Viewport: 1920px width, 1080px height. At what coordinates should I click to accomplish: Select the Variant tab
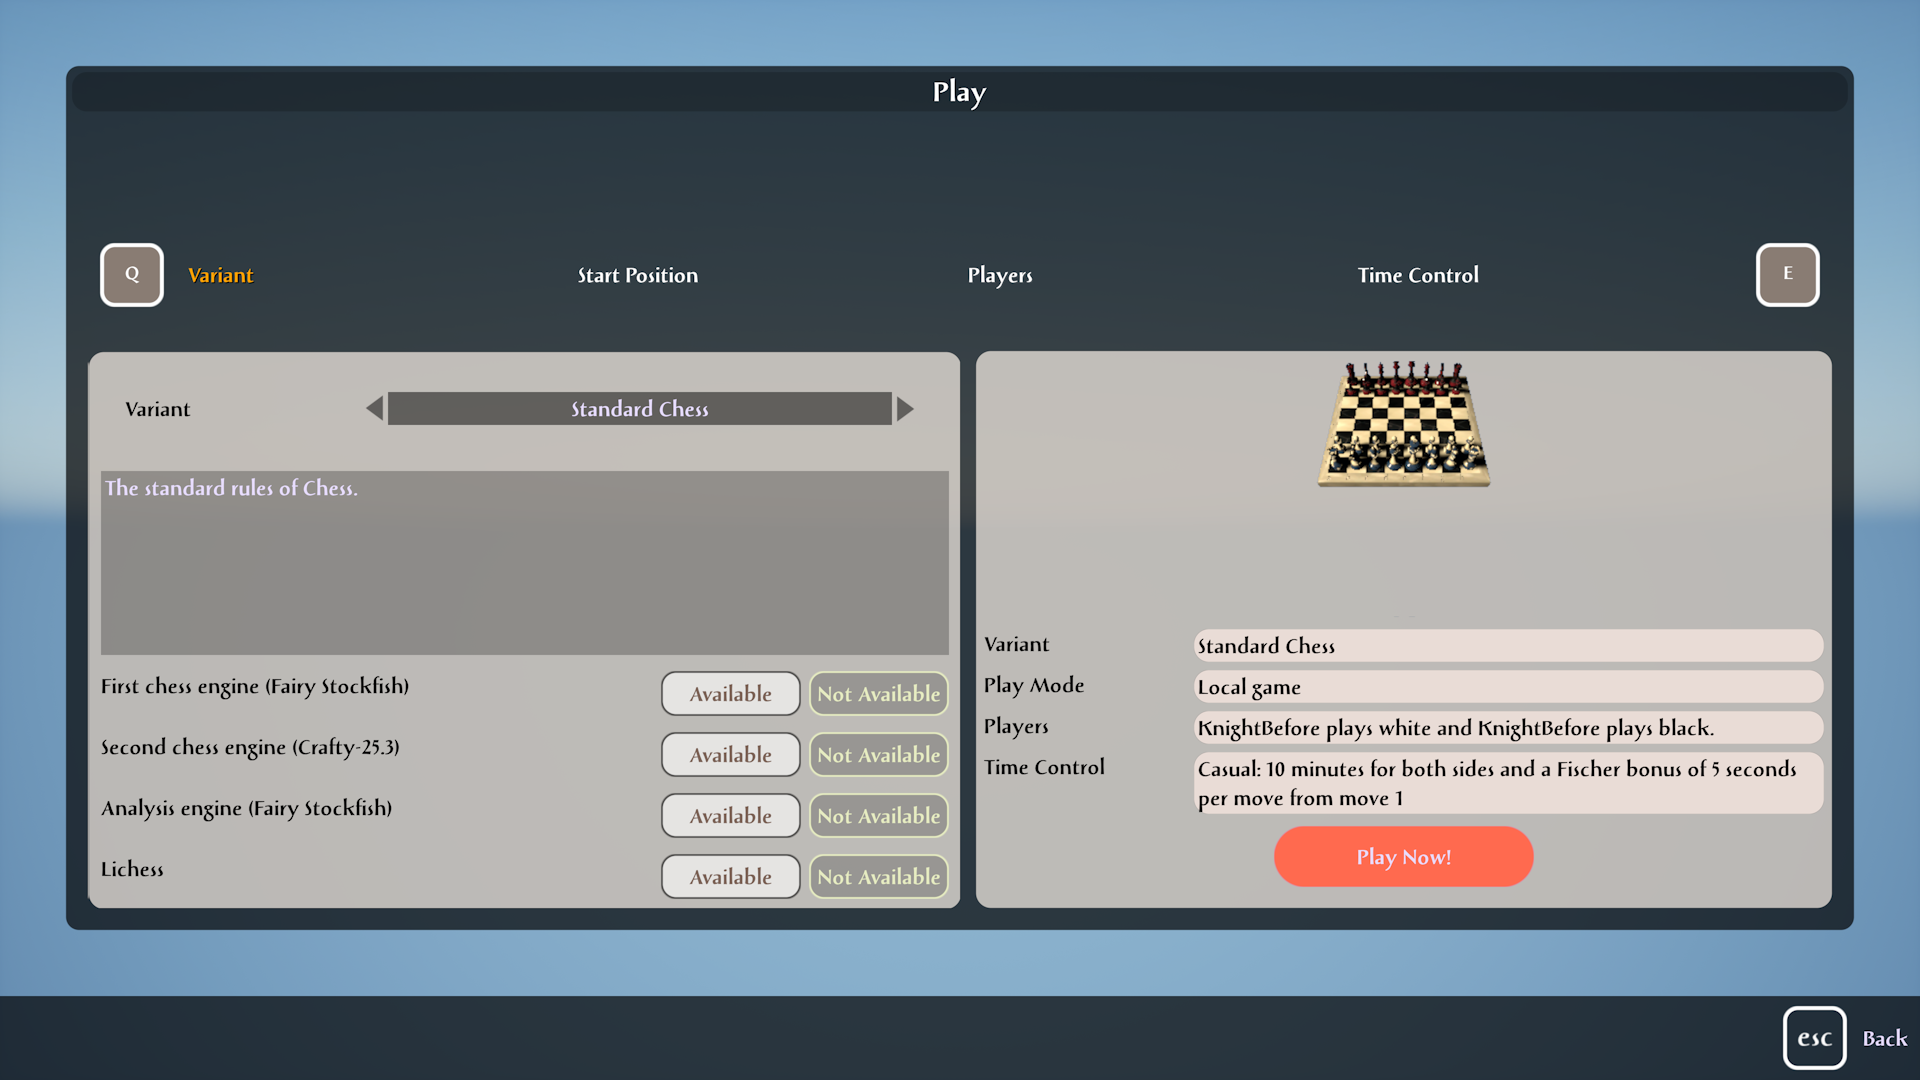pos(220,275)
